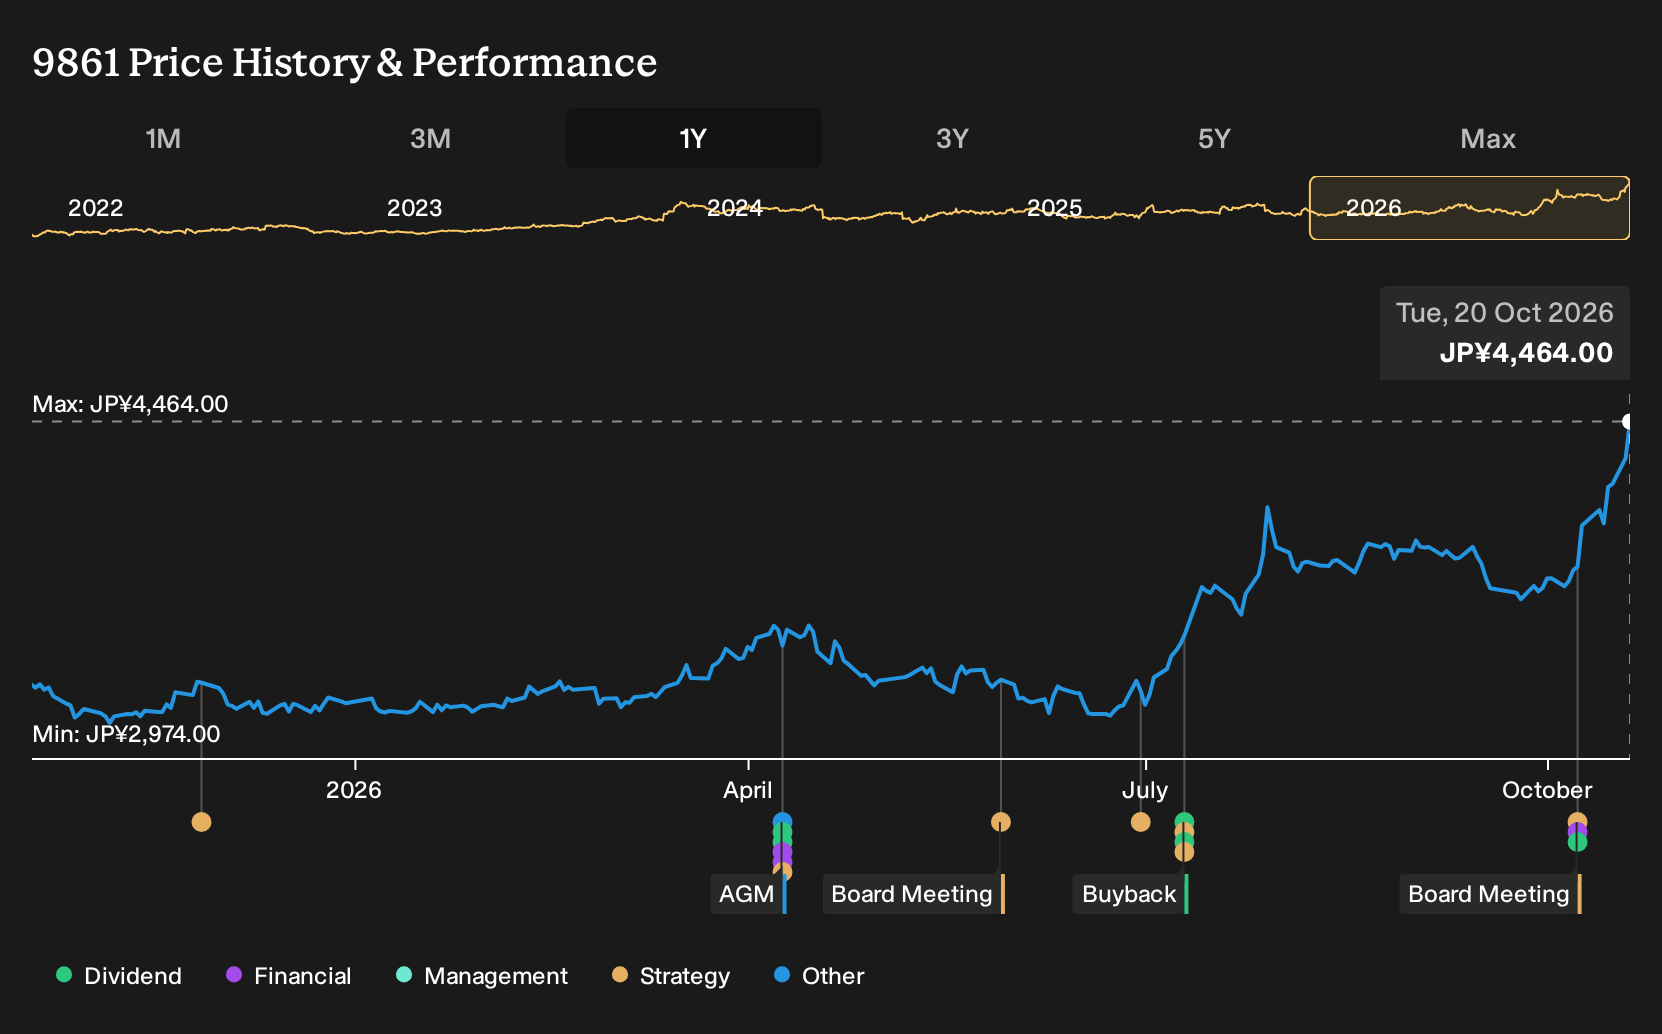Switch chart to 3Y range
The height and width of the screenshot is (1034, 1662).
tap(952, 138)
